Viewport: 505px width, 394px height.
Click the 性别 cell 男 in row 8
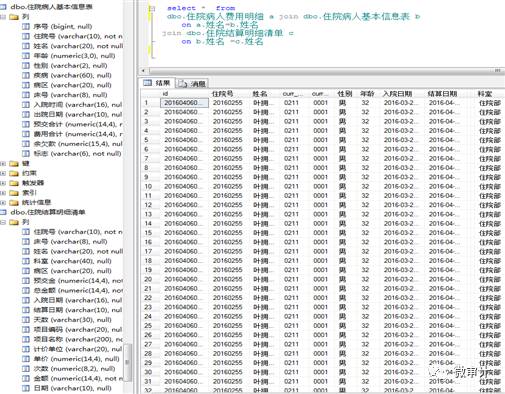pos(342,168)
